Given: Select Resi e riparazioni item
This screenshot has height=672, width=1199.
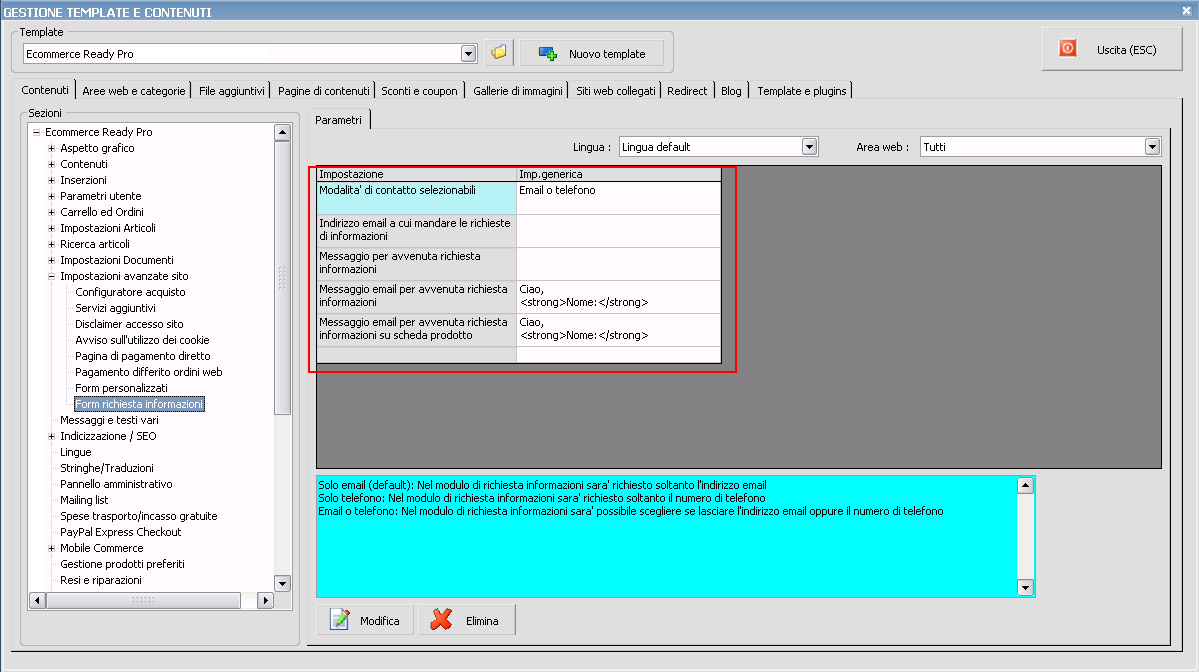Looking at the screenshot, I should point(101,580).
